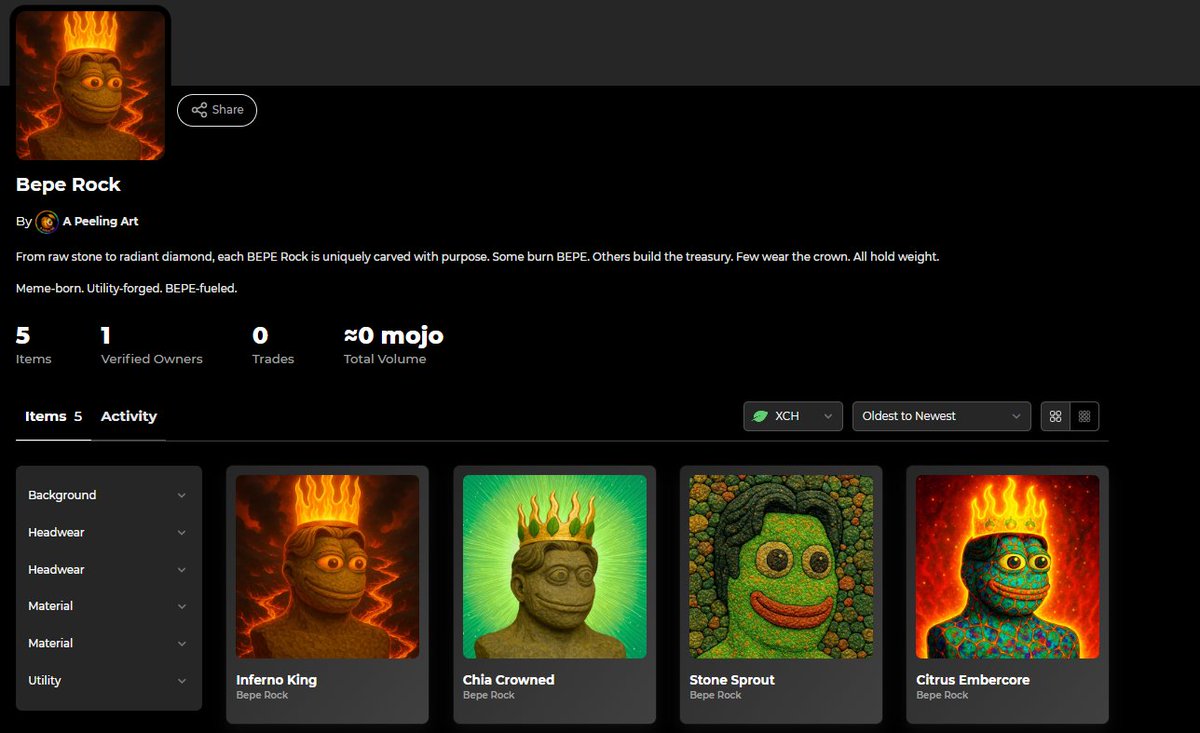This screenshot has width=1200, height=733.
Task: Click Bepe Rock label under Stone Sprout
Action: (716, 695)
